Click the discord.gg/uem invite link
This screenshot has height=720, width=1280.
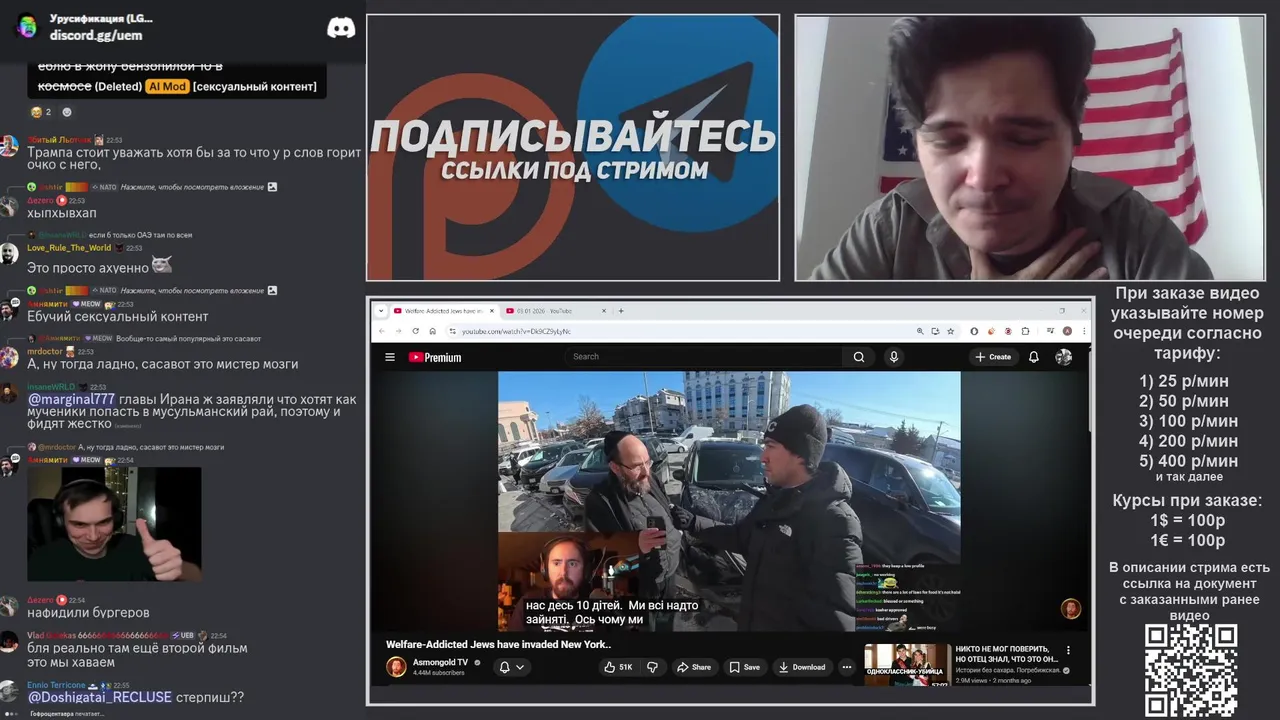coord(96,35)
